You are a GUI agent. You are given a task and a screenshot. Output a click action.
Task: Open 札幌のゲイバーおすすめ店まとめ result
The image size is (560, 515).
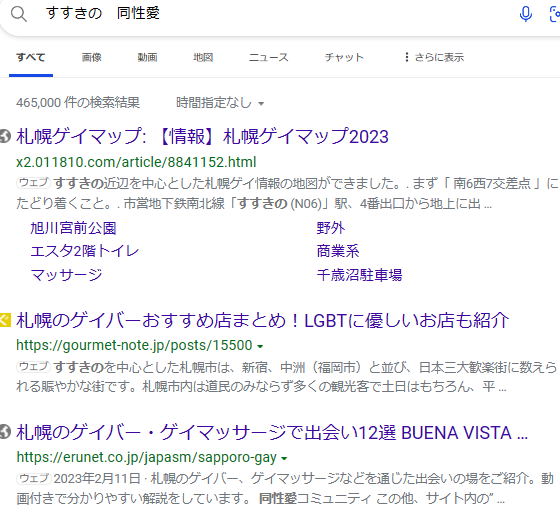click(262, 320)
